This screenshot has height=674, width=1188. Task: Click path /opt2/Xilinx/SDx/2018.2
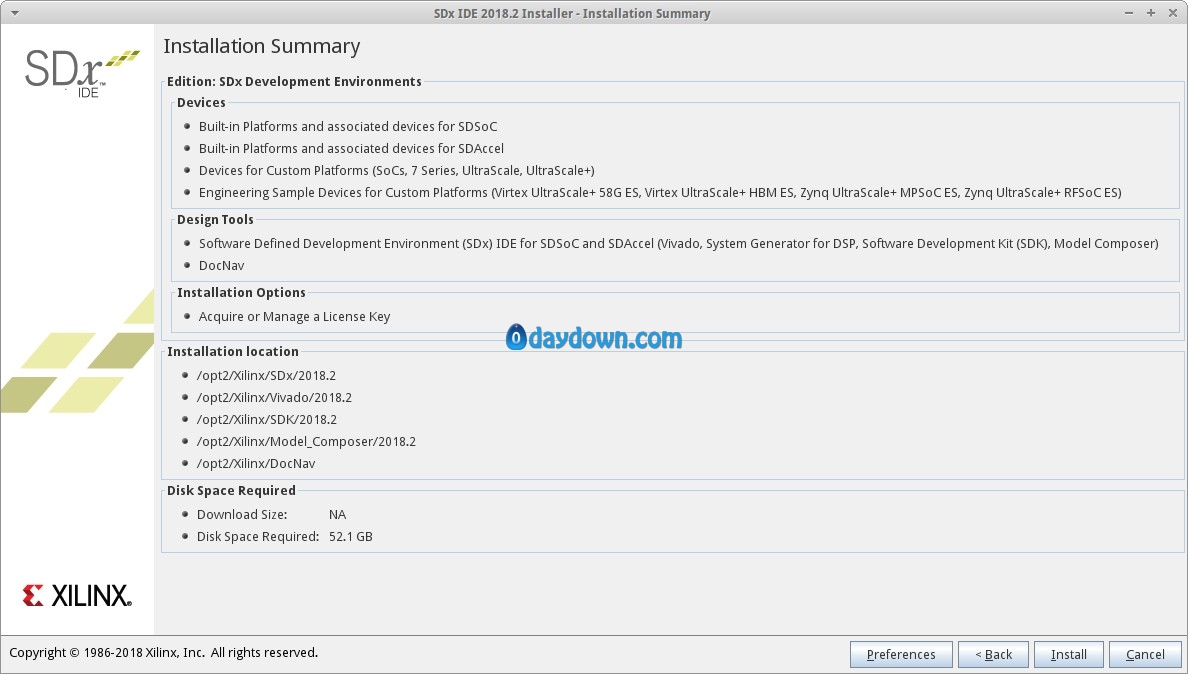click(x=266, y=375)
